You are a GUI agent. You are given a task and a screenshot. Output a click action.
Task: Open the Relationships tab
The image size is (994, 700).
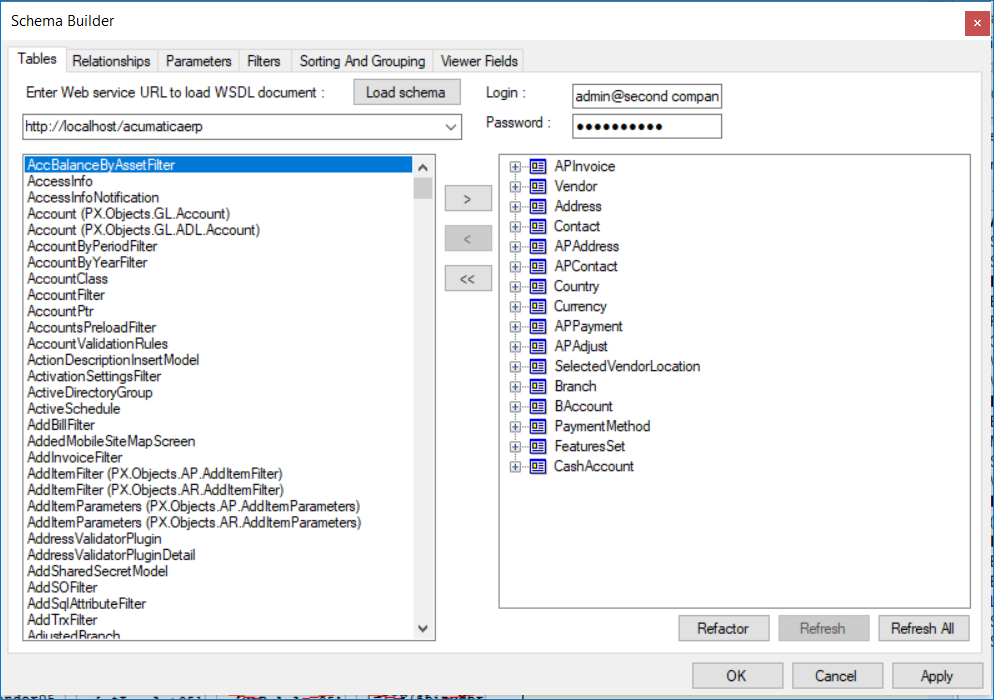click(x=112, y=61)
